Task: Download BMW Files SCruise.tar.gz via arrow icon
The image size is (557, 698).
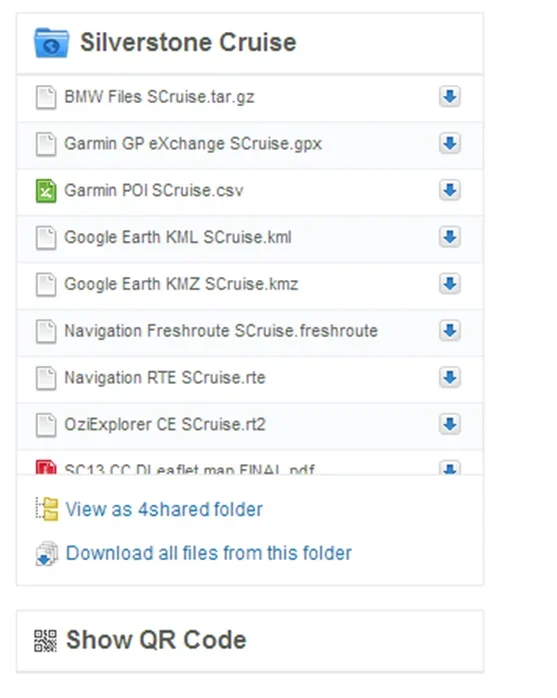Action: 450,97
